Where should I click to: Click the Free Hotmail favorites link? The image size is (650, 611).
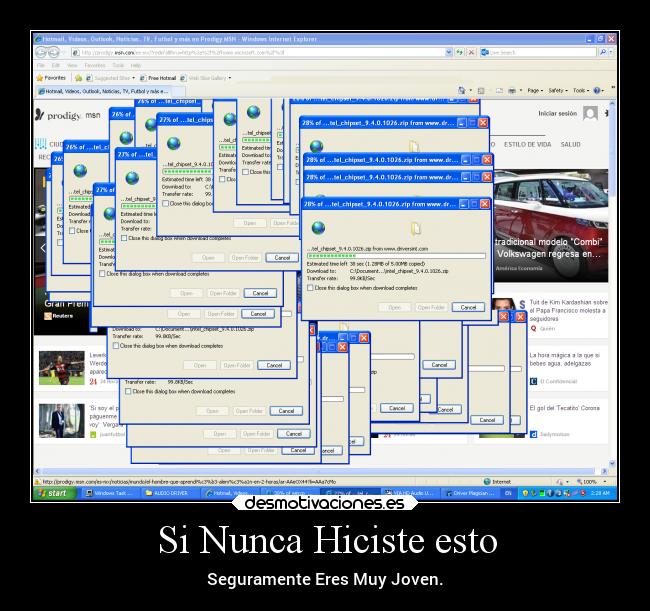point(158,78)
